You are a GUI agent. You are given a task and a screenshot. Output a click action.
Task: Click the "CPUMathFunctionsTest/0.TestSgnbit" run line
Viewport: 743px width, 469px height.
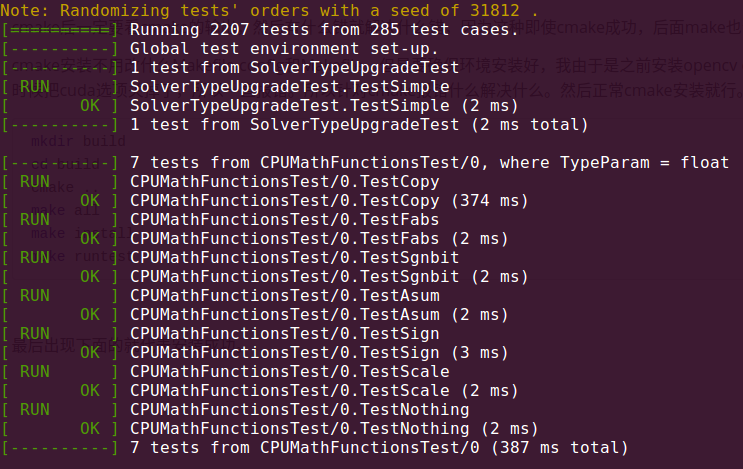(x=295, y=257)
